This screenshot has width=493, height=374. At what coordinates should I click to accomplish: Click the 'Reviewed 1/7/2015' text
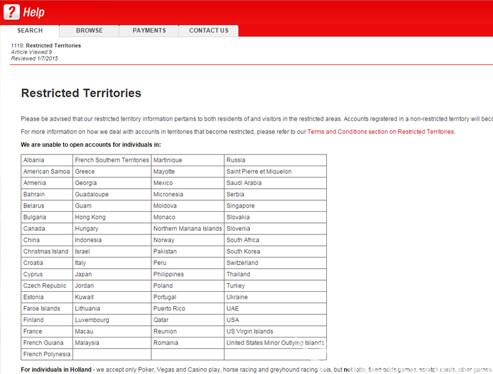click(x=34, y=58)
